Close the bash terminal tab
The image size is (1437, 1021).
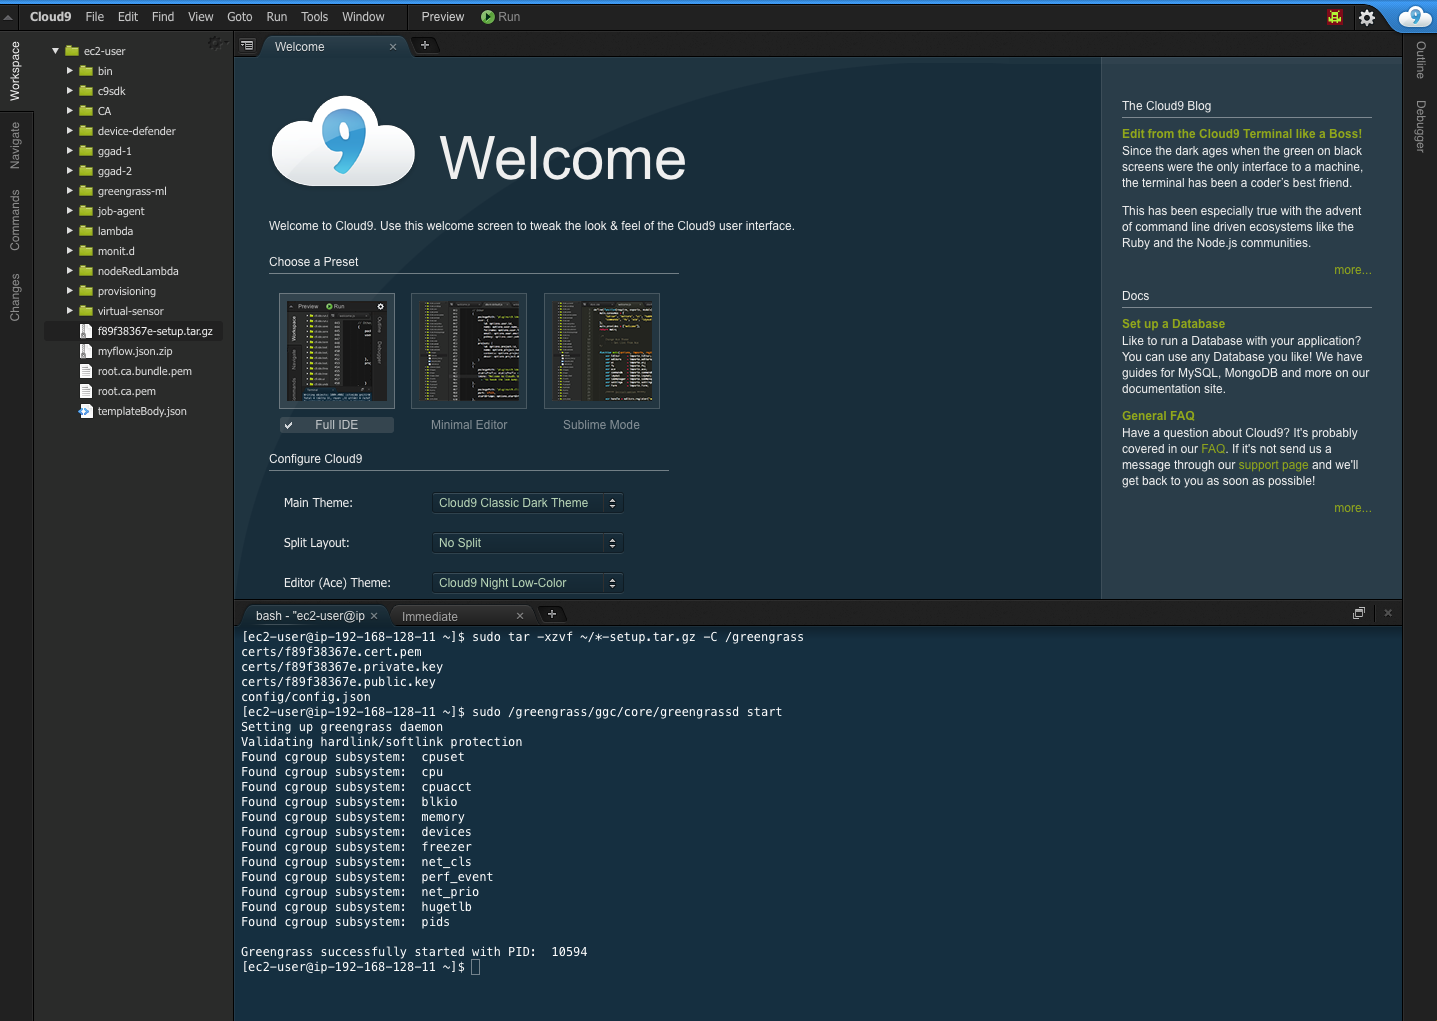pos(374,616)
